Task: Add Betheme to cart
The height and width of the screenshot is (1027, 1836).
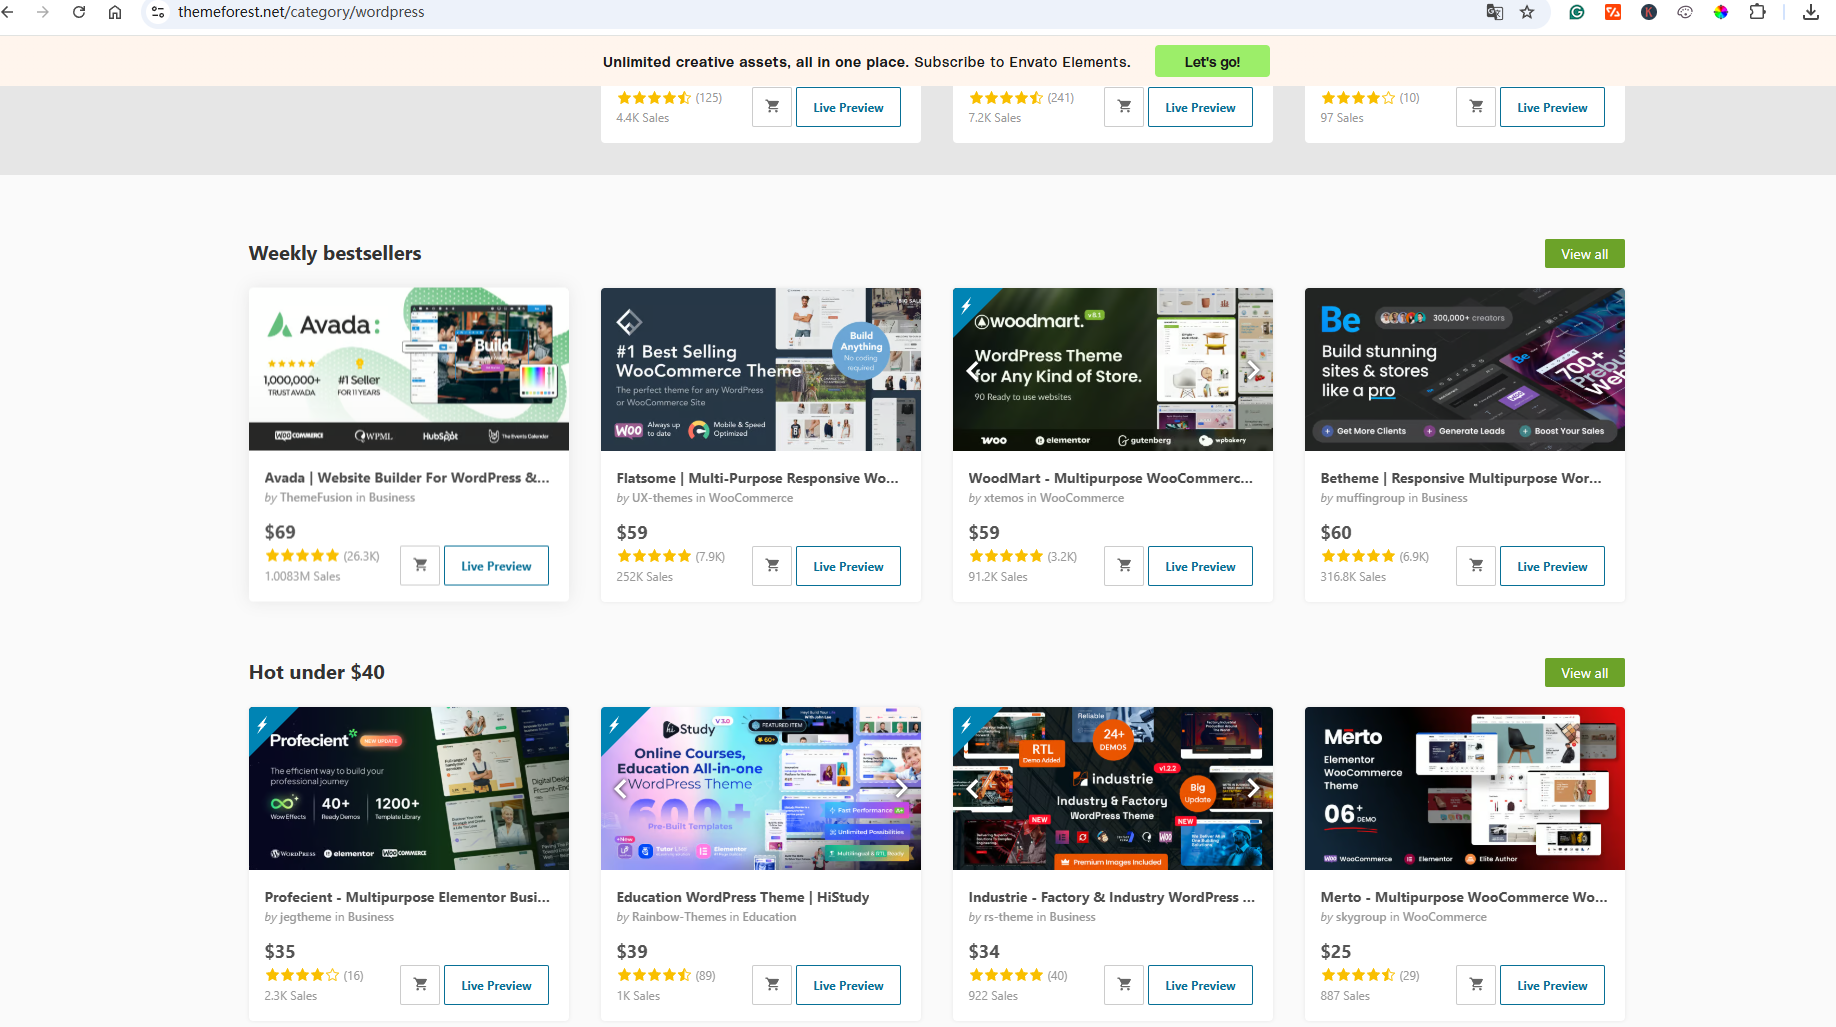Action: coord(1476,566)
